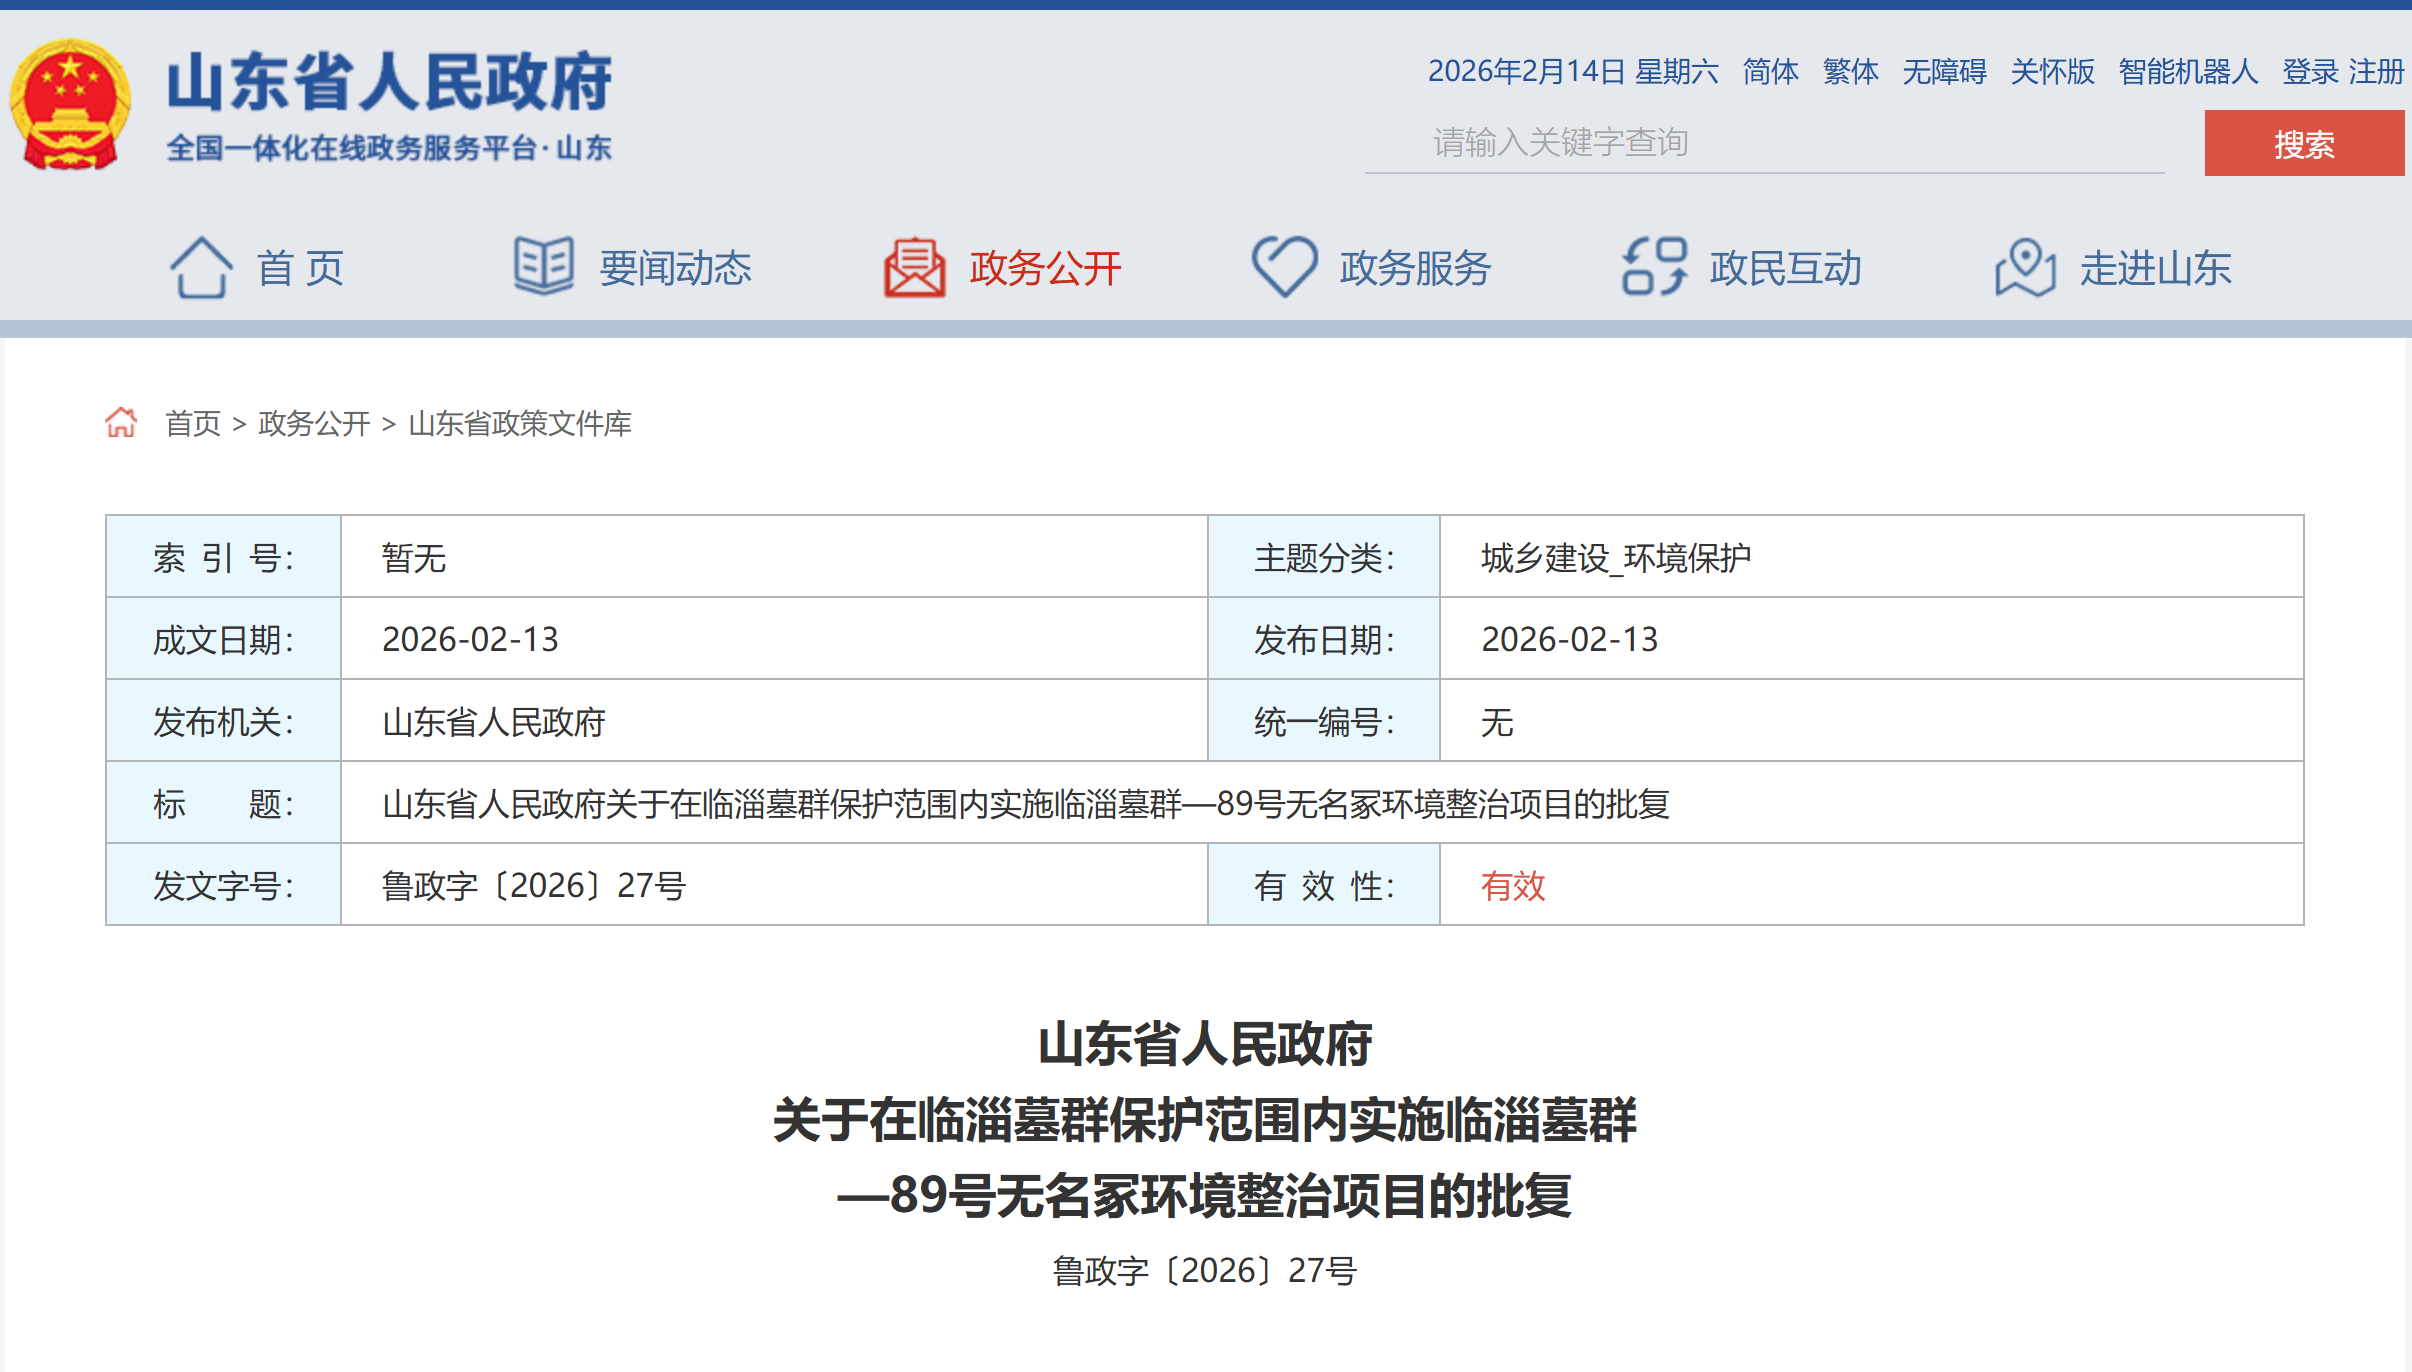2412x1372 pixels.
Task: Switch to 关怀版 elderly care version
Action: [2052, 71]
